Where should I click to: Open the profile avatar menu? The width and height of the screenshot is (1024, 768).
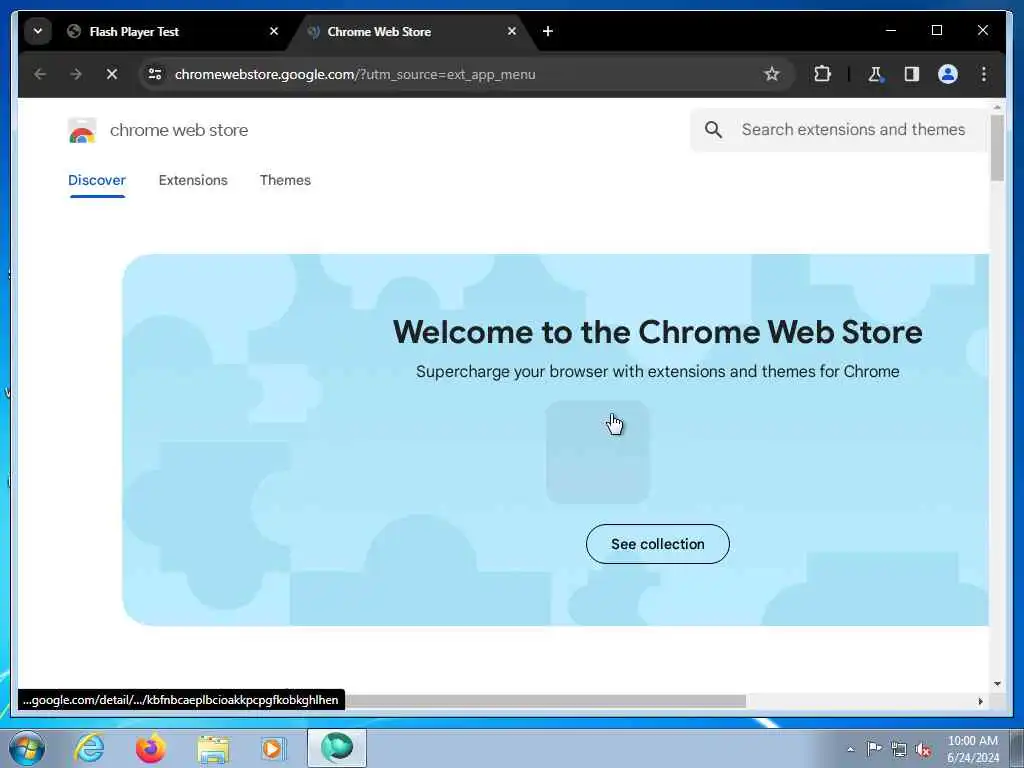[x=948, y=74]
